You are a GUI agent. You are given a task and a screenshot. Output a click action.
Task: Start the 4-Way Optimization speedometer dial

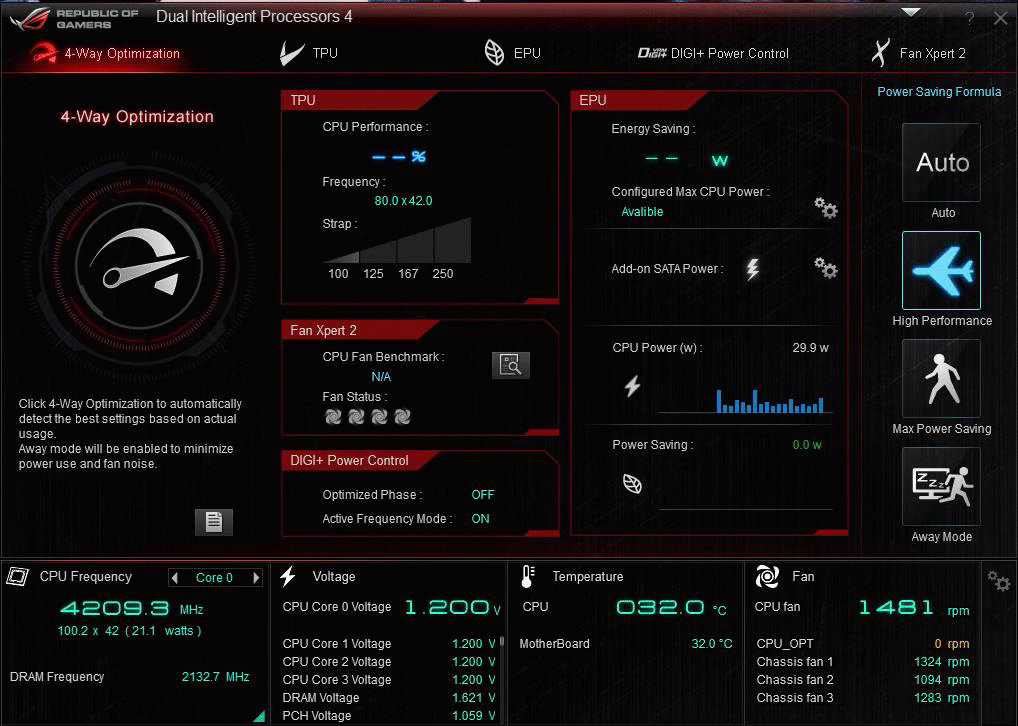pos(140,265)
